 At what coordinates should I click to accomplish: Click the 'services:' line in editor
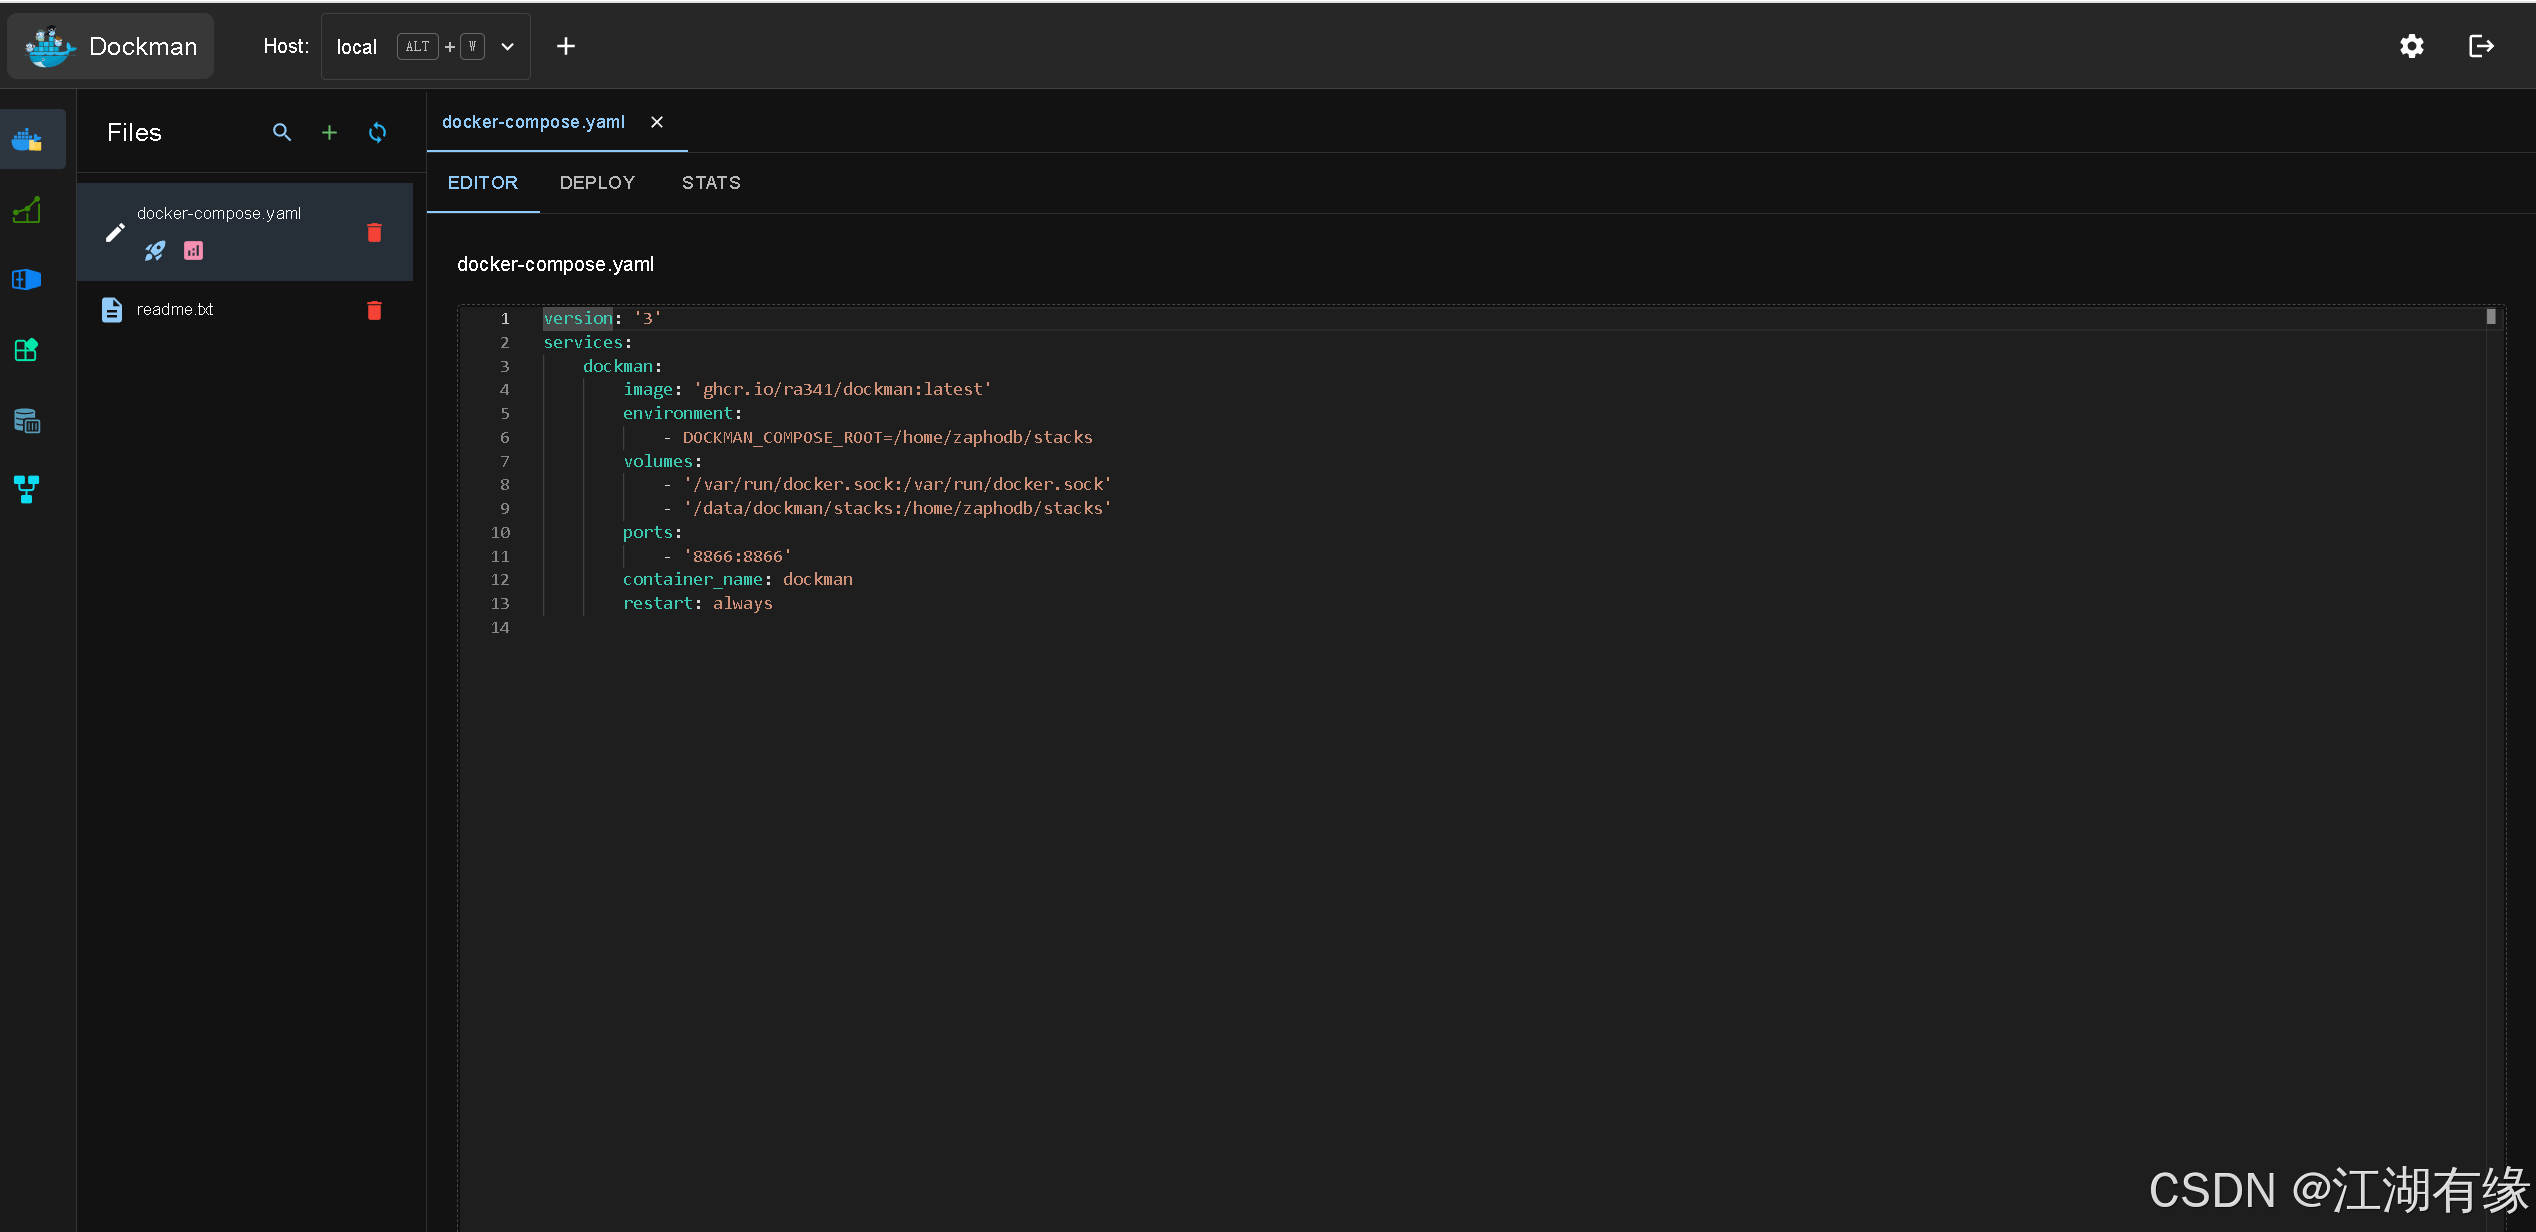click(x=587, y=342)
